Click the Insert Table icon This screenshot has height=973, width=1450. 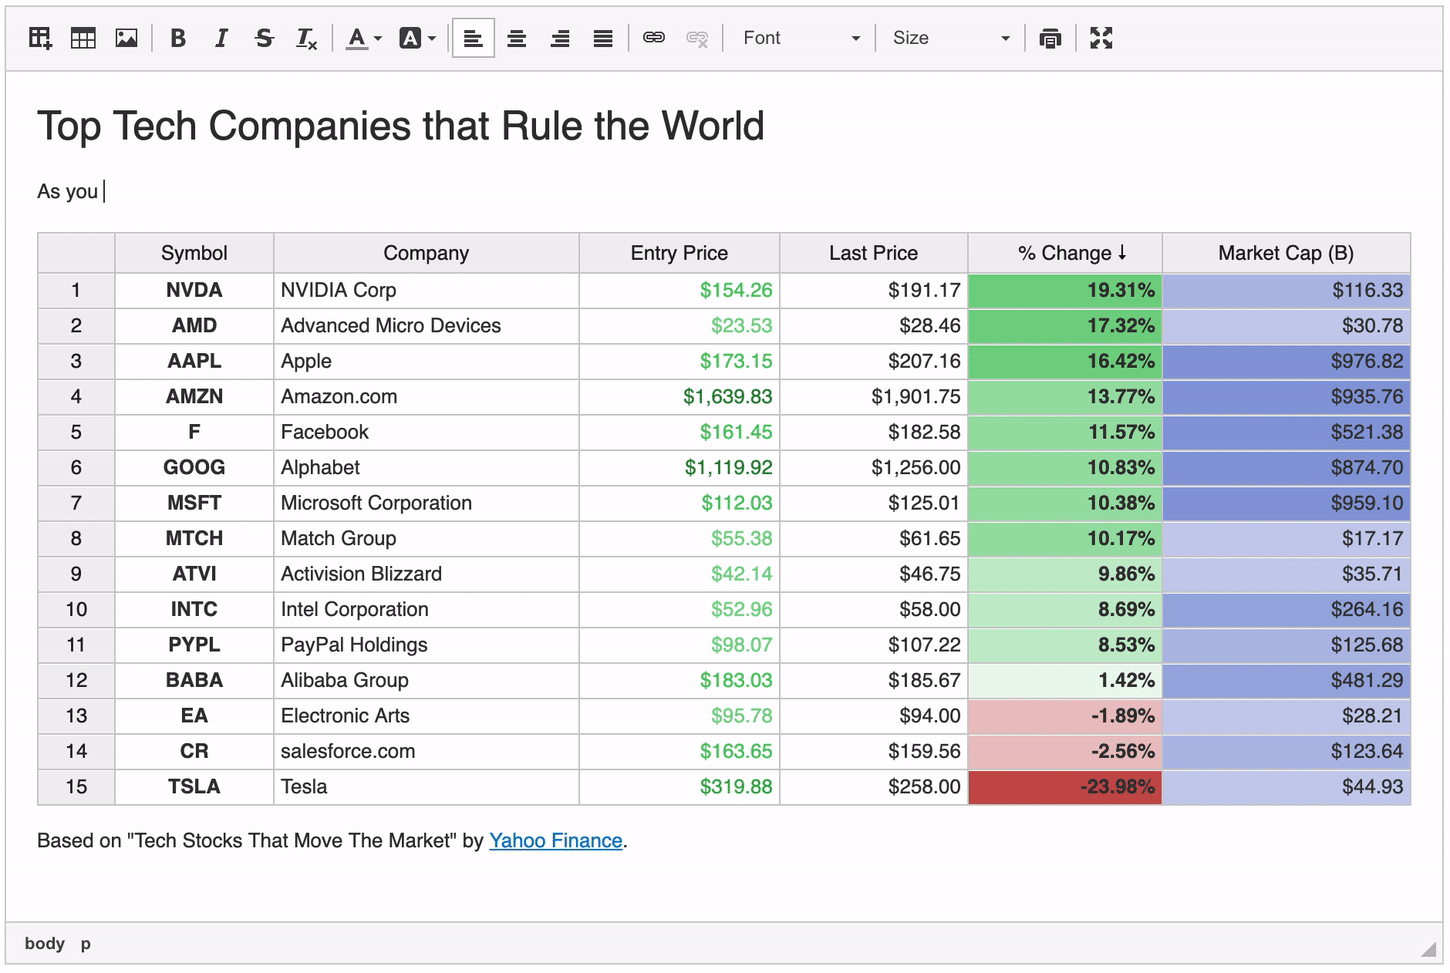tap(83, 38)
